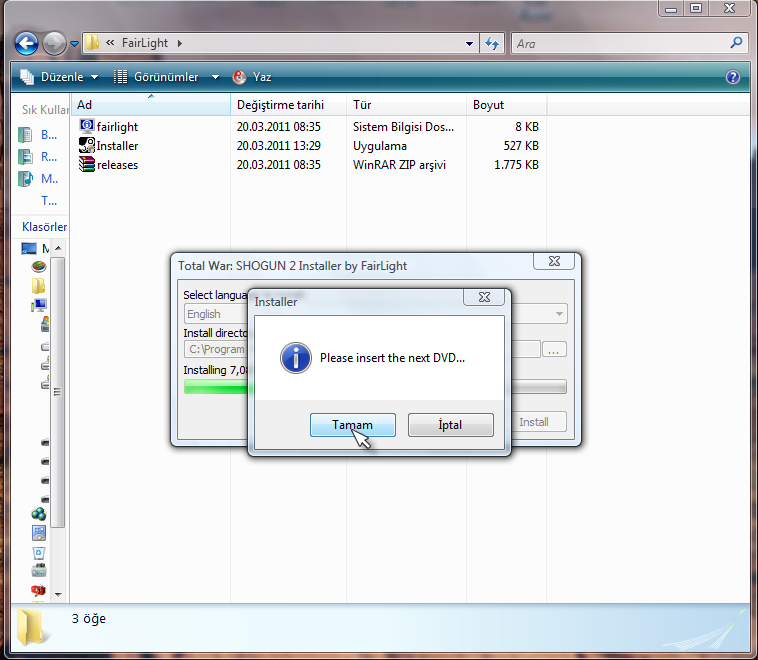
Task: Click the '...' browse directory button
Action: (x=554, y=350)
